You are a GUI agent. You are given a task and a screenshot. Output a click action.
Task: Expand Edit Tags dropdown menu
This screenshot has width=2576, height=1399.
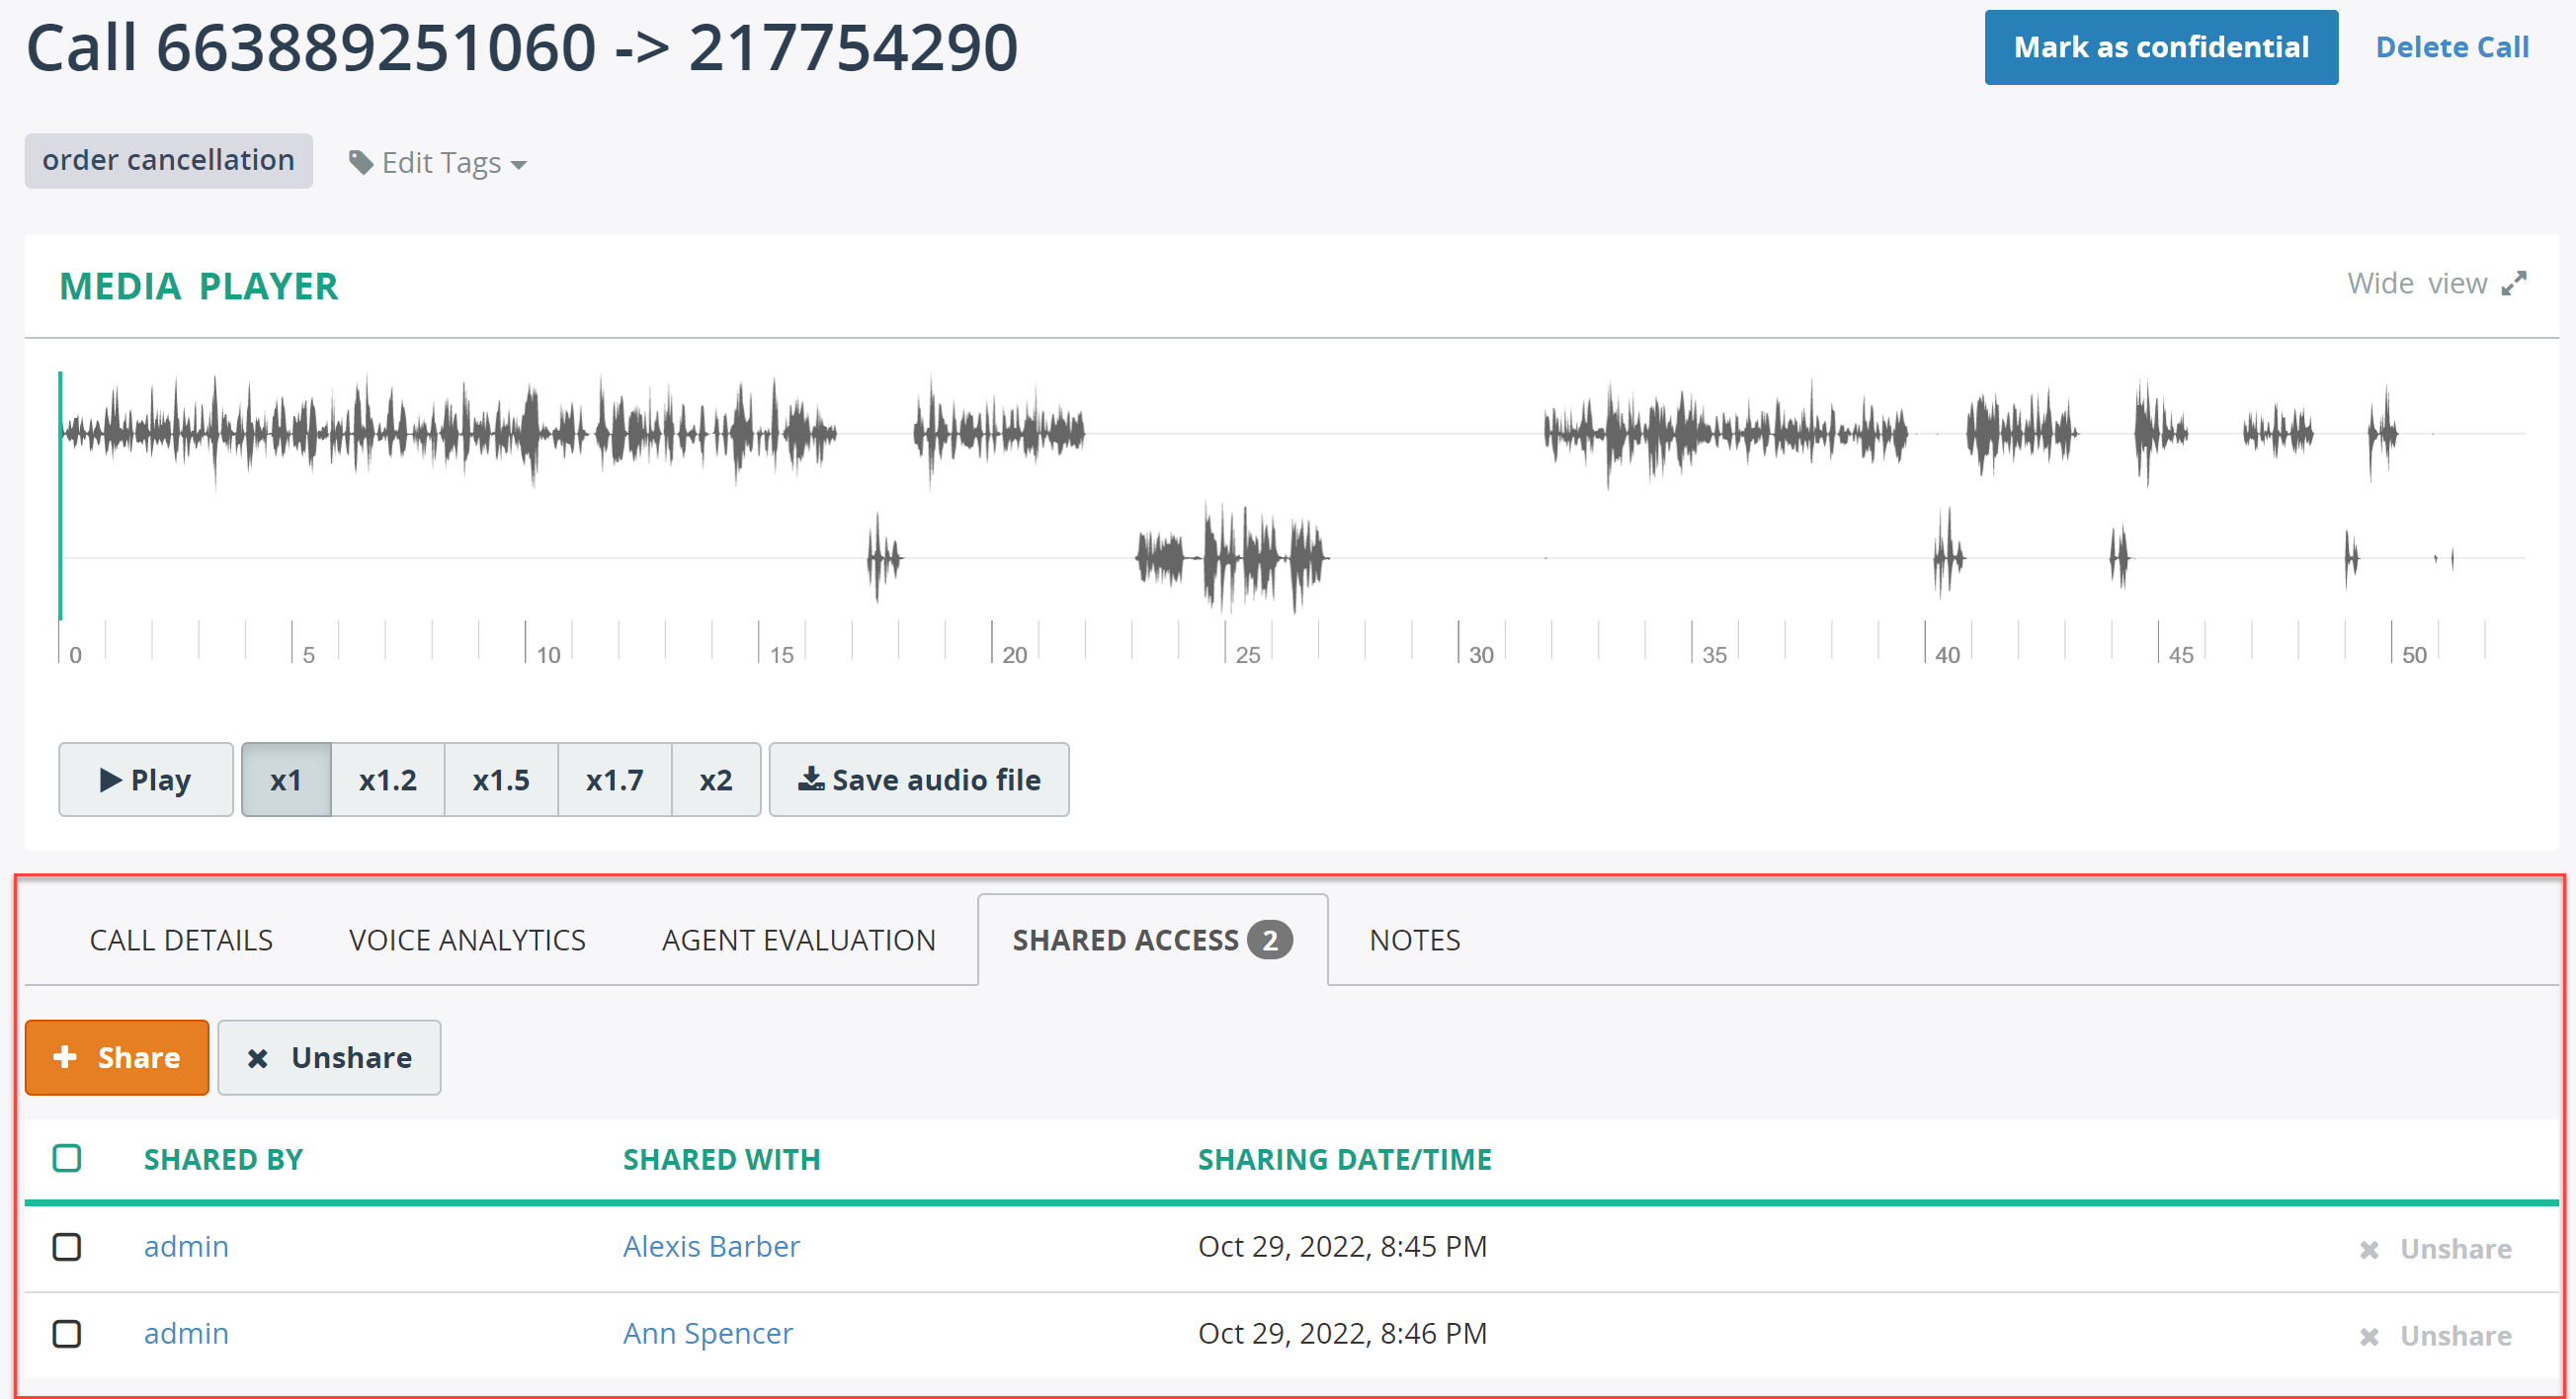[x=438, y=162]
